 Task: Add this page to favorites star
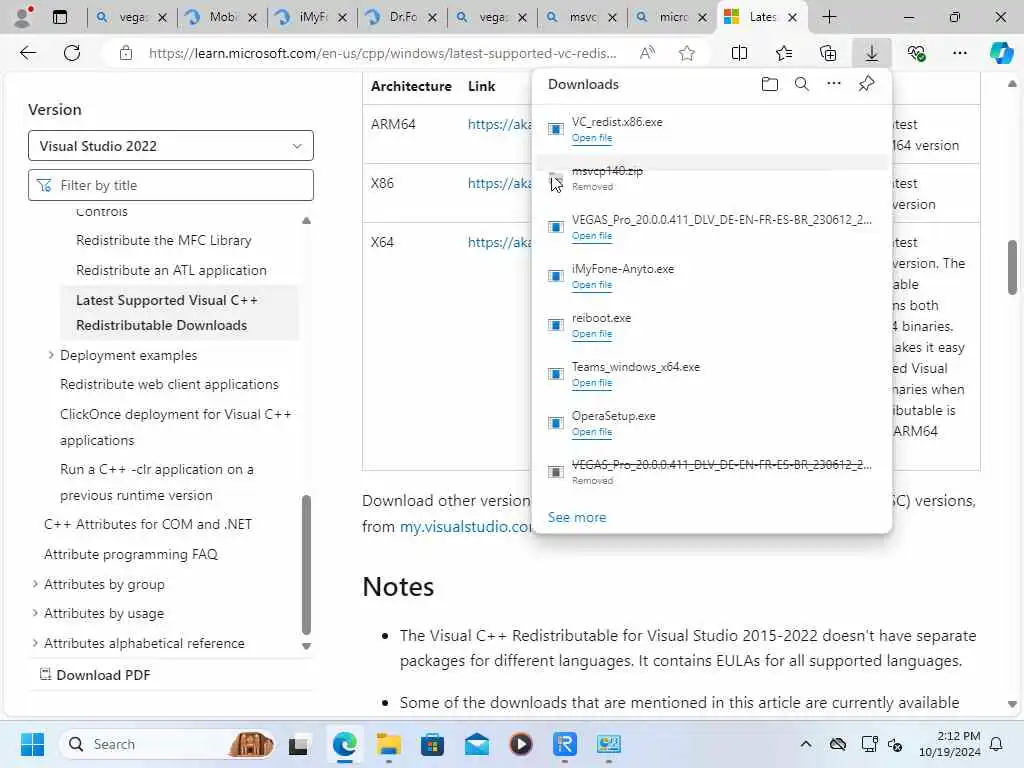coord(686,53)
